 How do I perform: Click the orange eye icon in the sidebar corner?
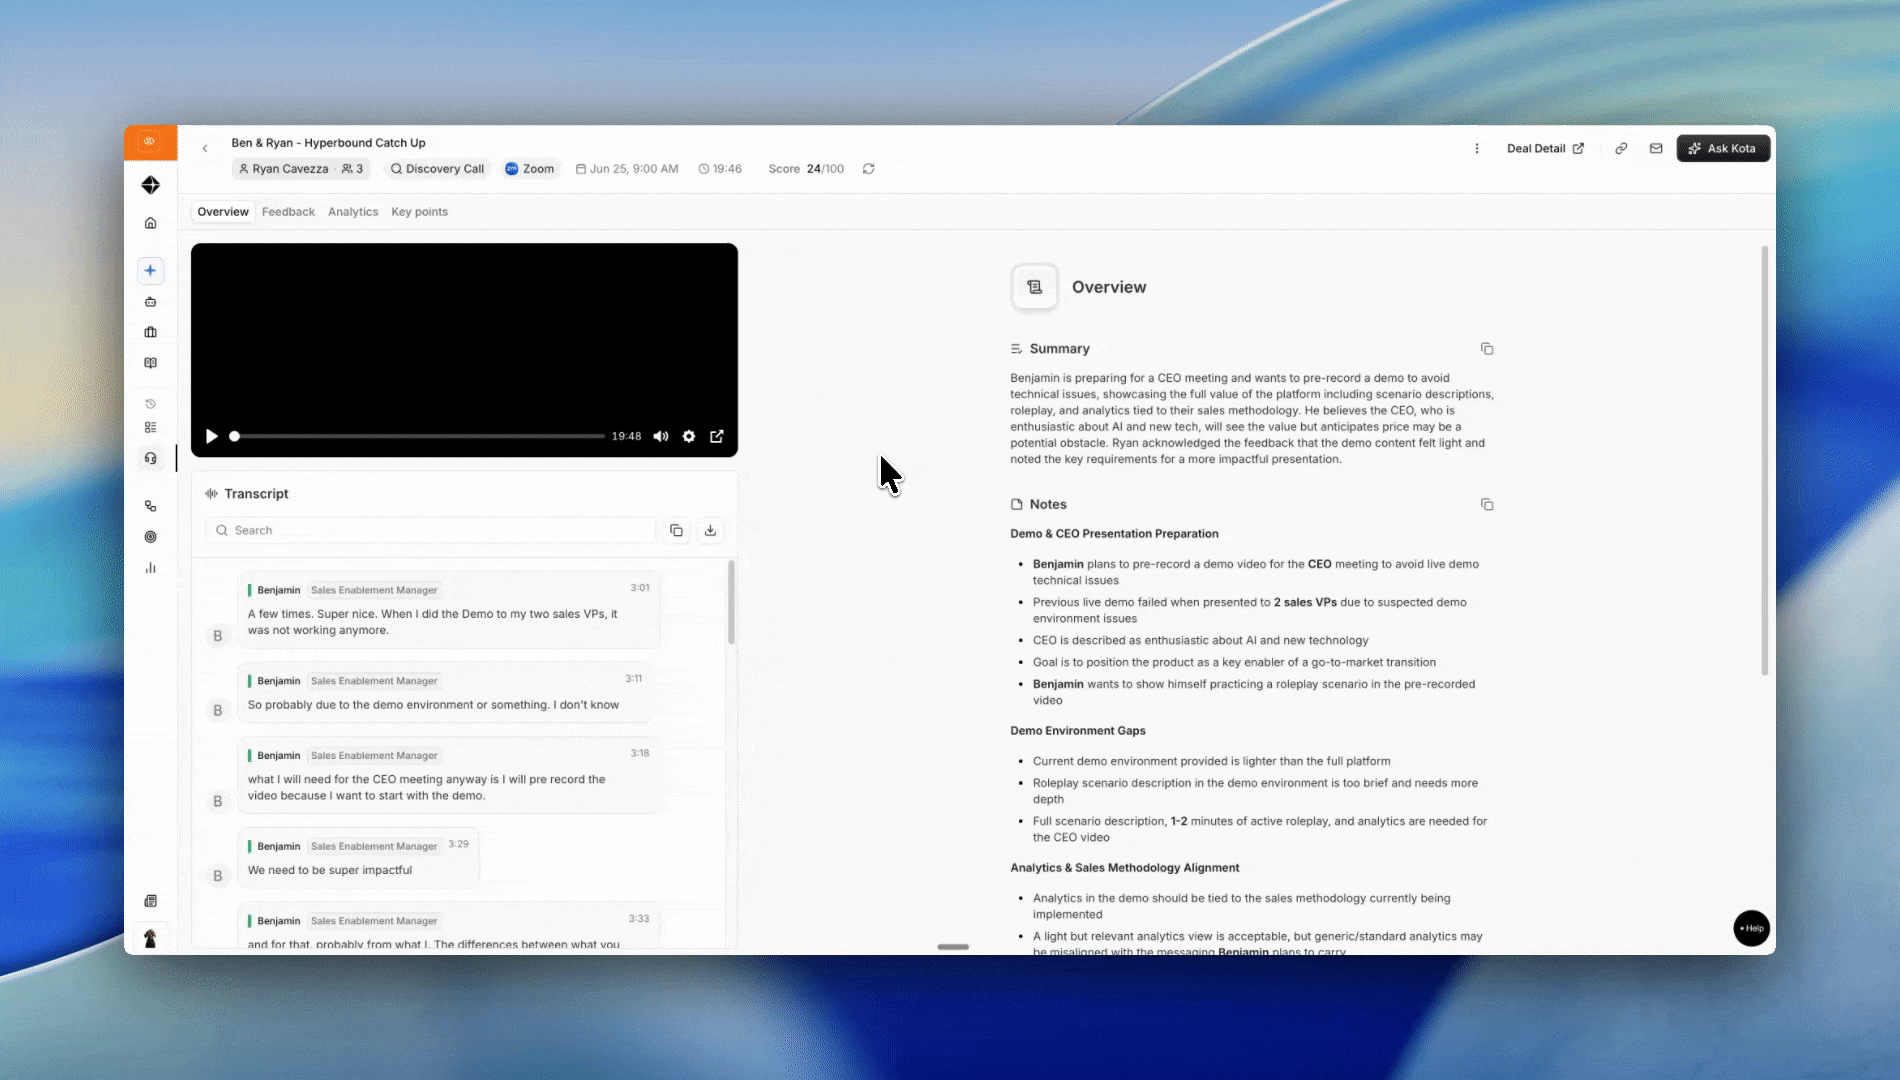150,142
